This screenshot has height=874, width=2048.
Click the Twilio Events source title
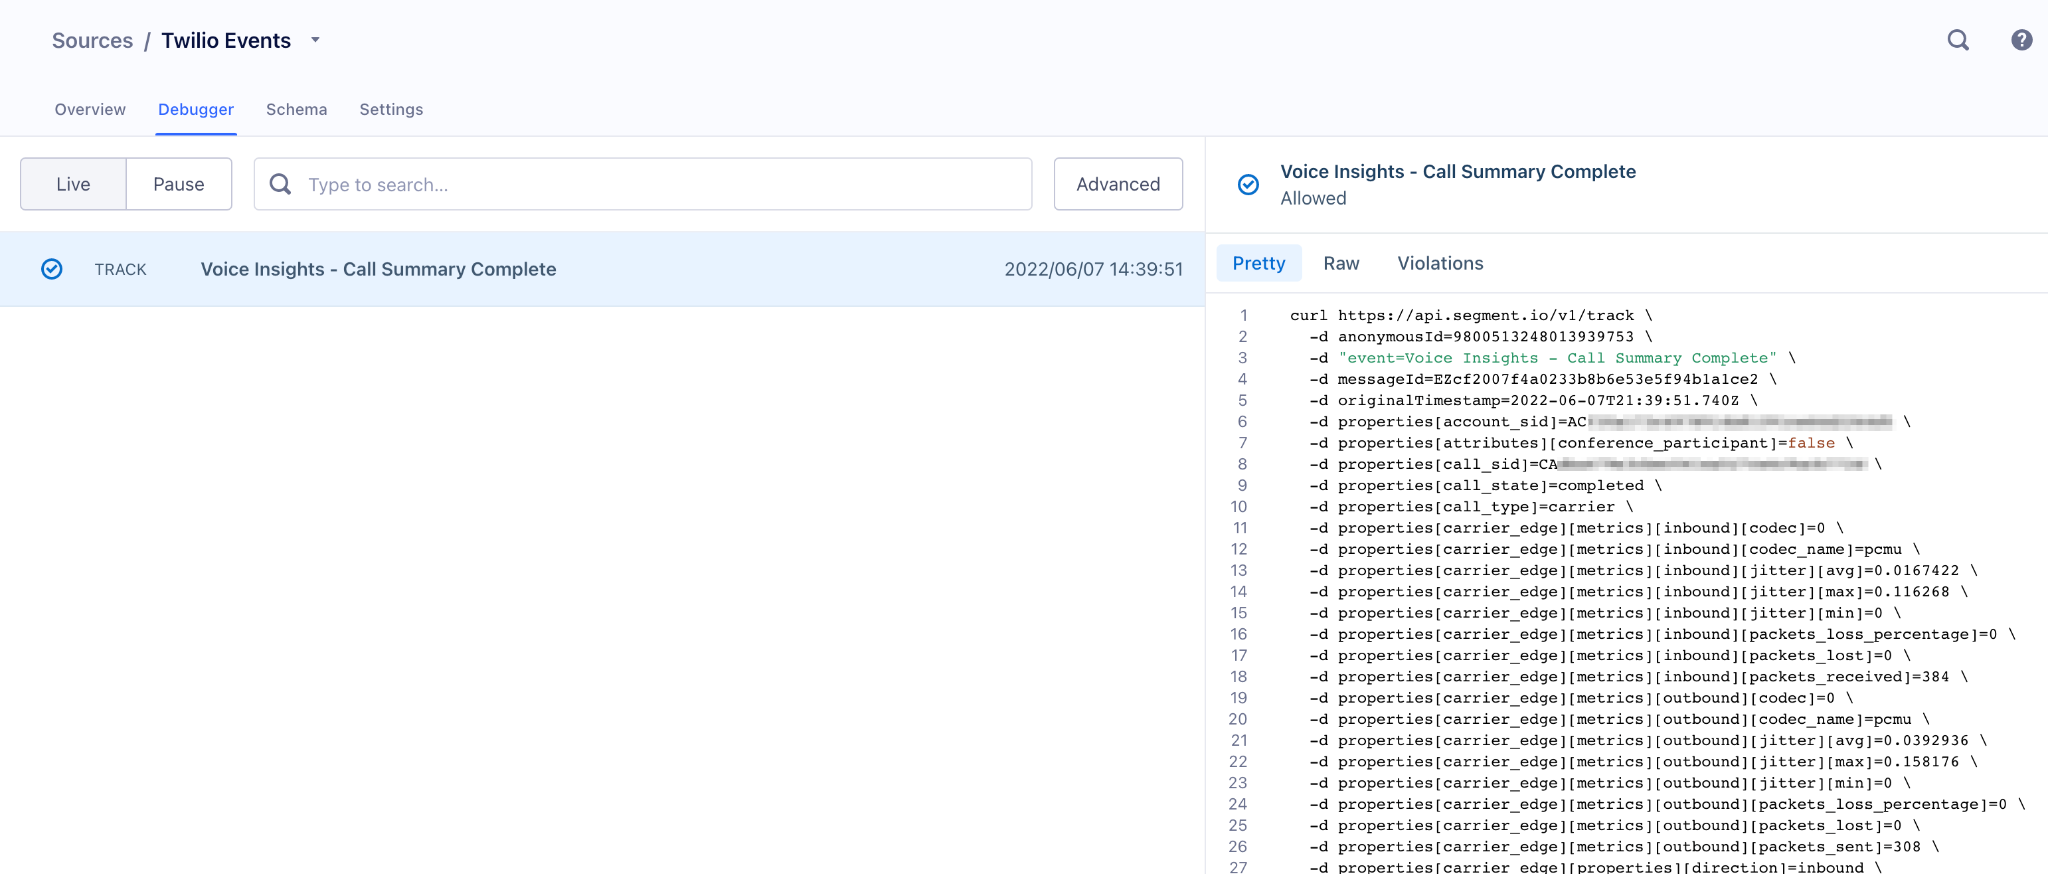click(x=226, y=41)
